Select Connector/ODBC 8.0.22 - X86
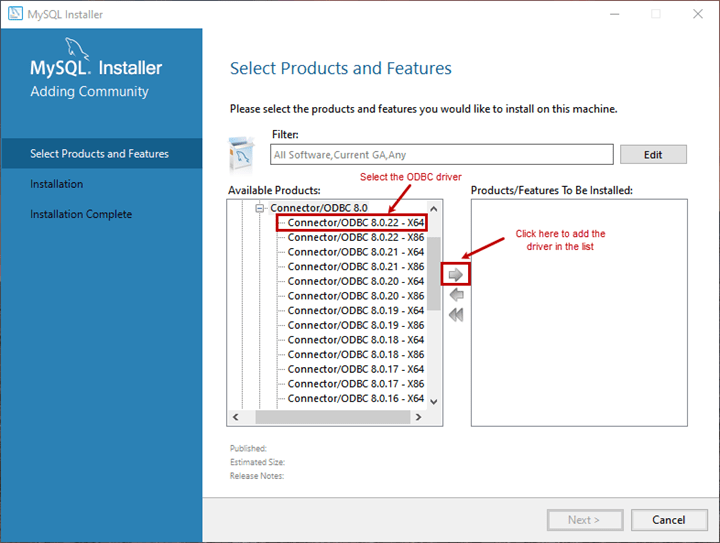The width and height of the screenshot is (720, 543). point(355,237)
